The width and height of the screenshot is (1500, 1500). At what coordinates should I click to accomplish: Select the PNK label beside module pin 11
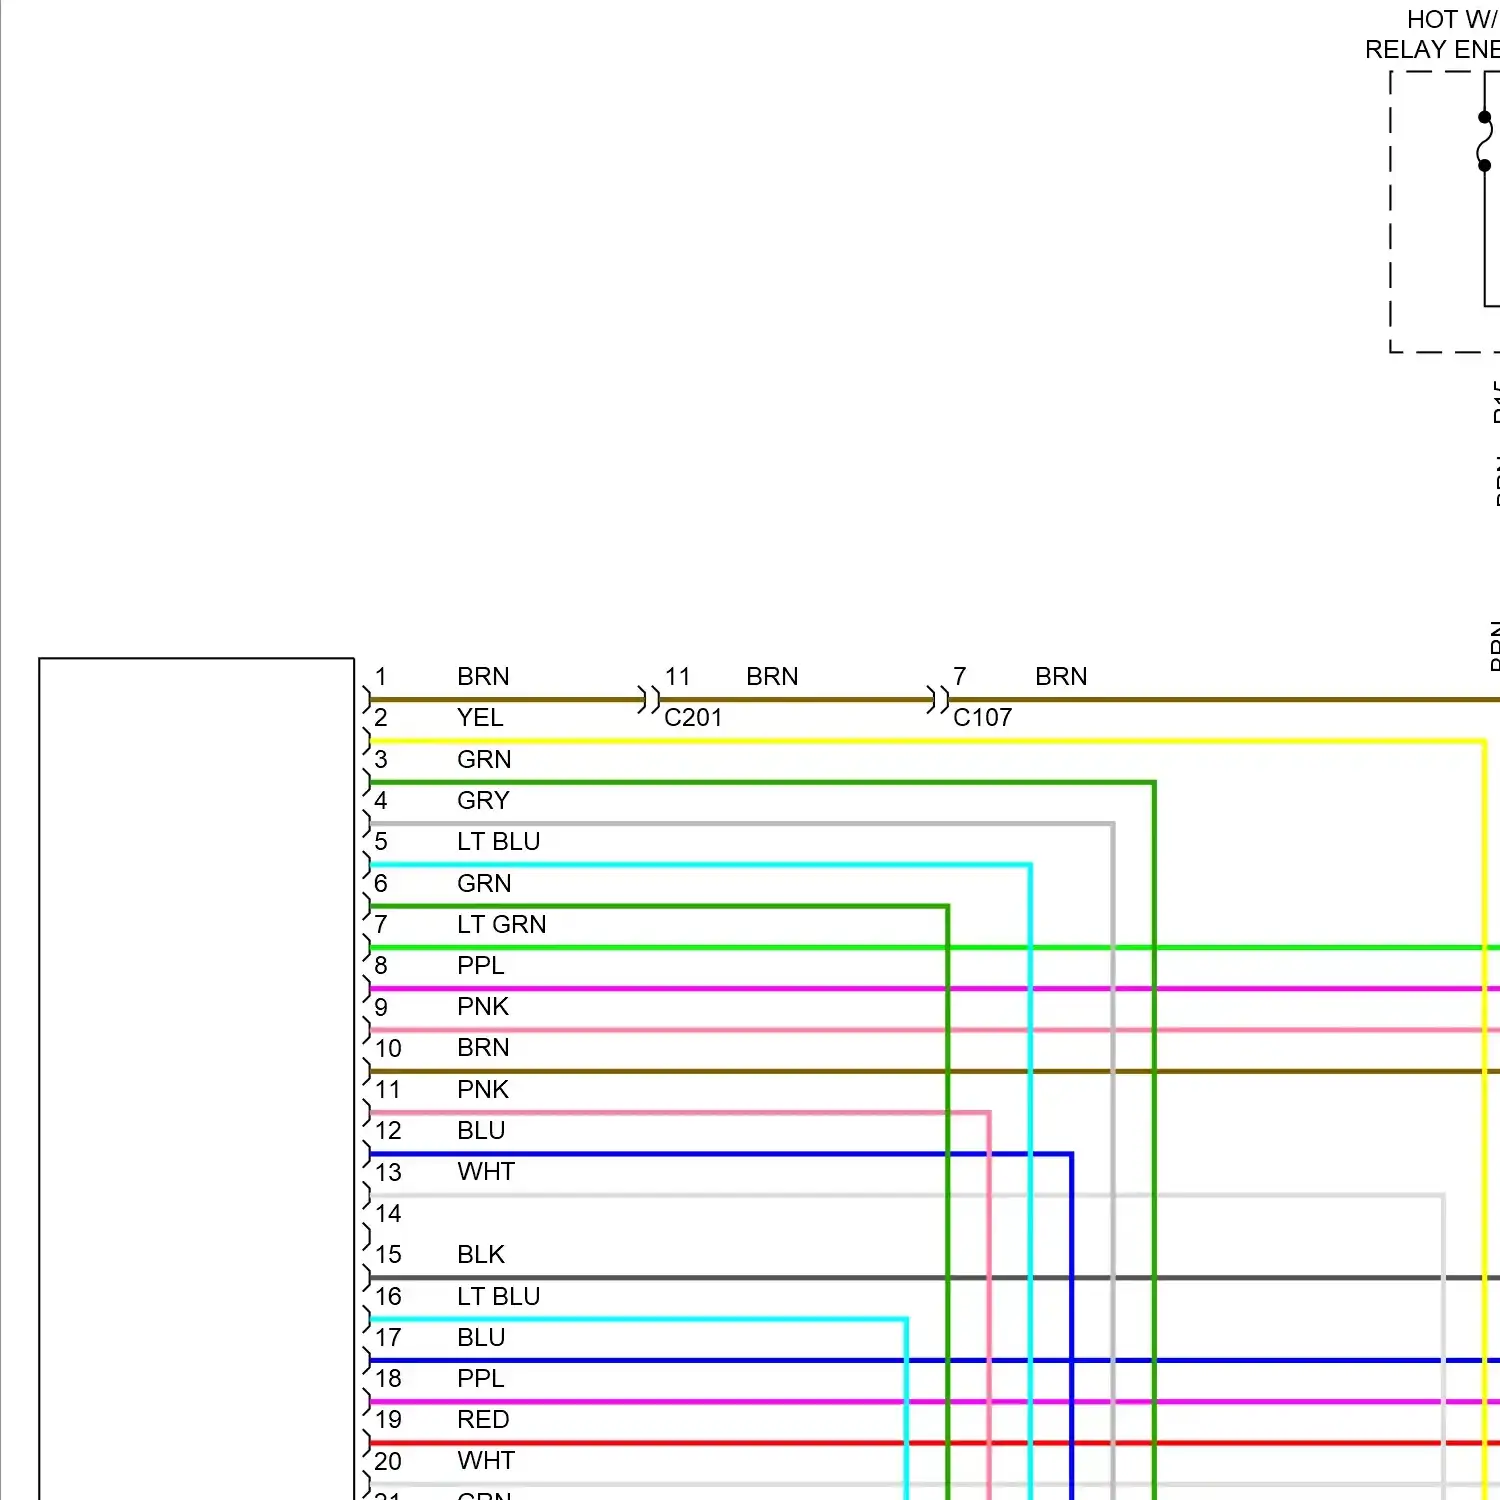pos(483,1090)
